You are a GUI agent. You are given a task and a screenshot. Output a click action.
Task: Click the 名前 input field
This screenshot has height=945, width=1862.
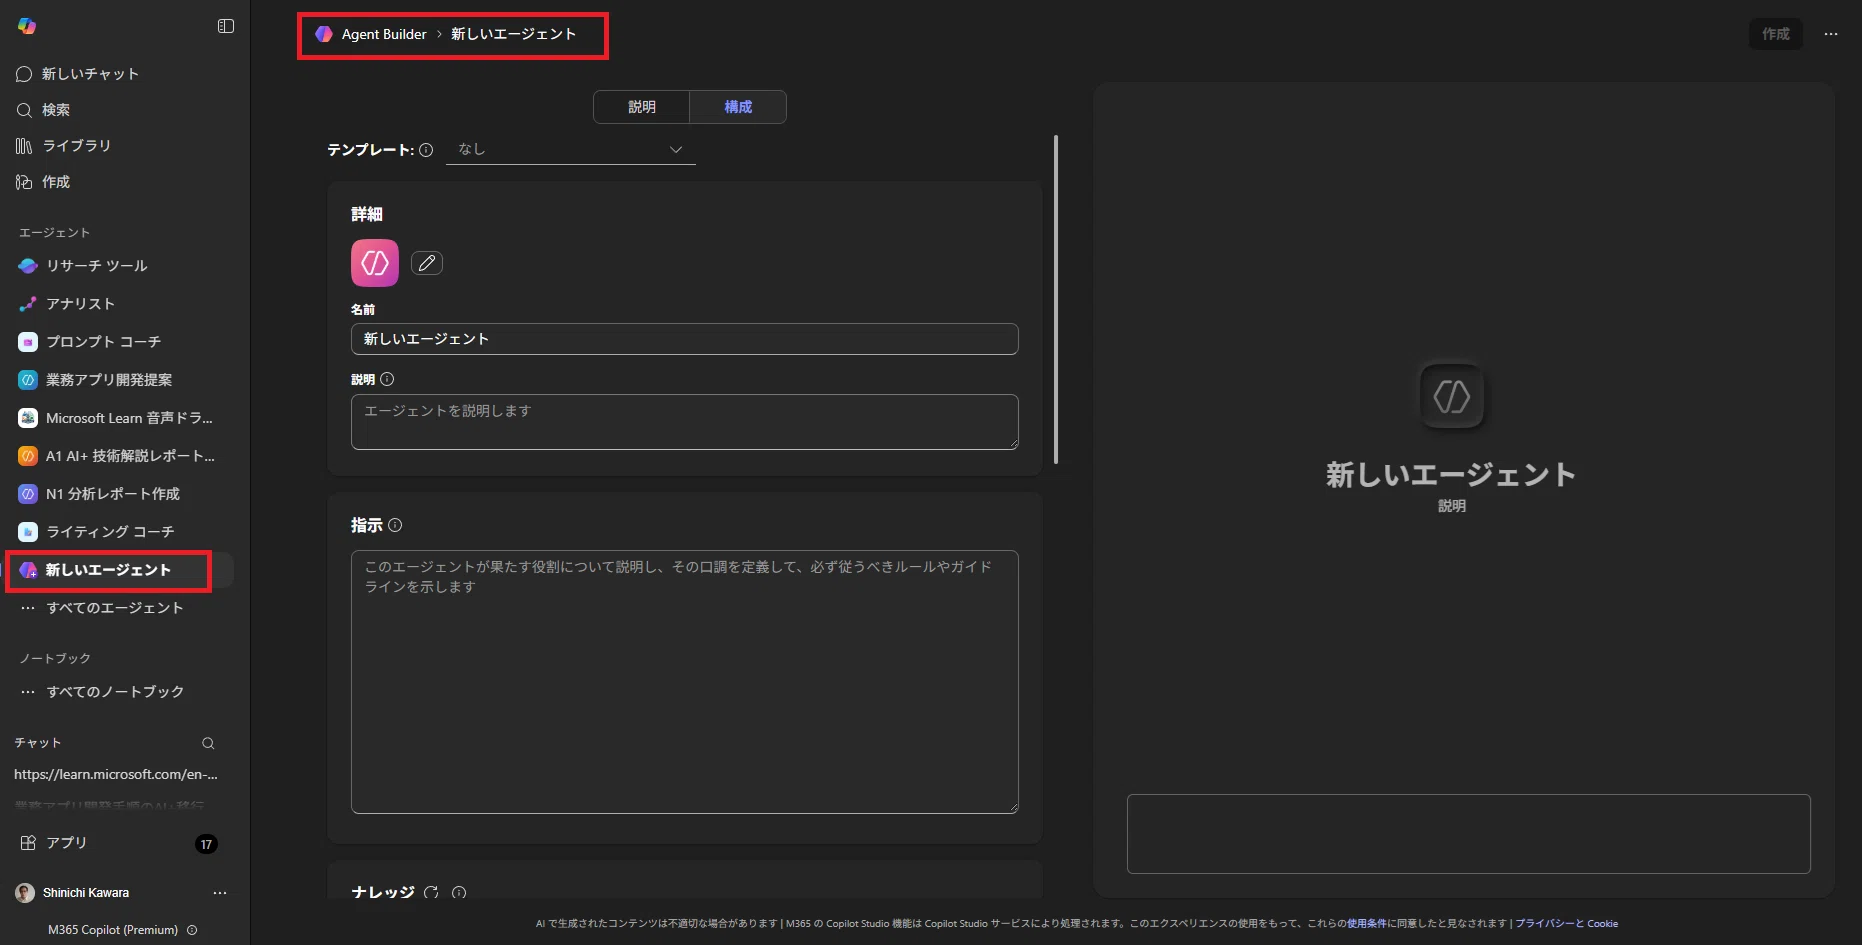click(685, 339)
